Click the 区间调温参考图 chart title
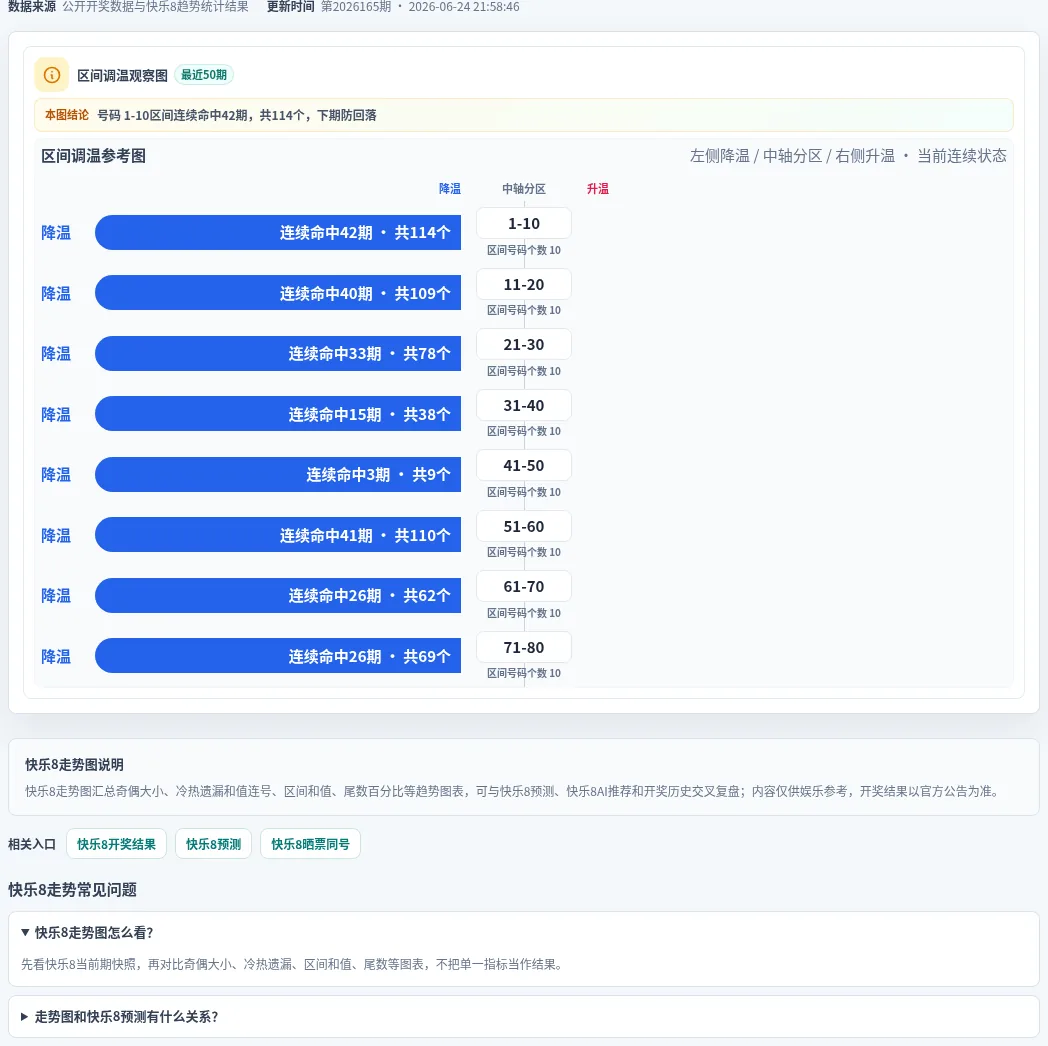The height and width of the screenshot is (1046, 1048). click(94, 156)
